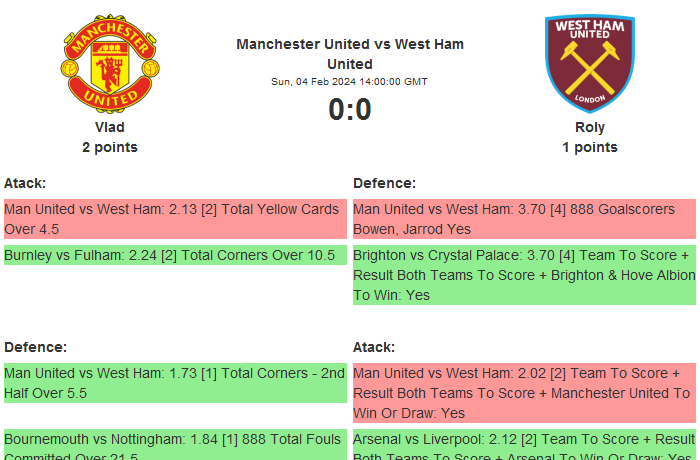
Task: Select the Bowen, Jarrod goalscorer bet
Action: (524, 219)
